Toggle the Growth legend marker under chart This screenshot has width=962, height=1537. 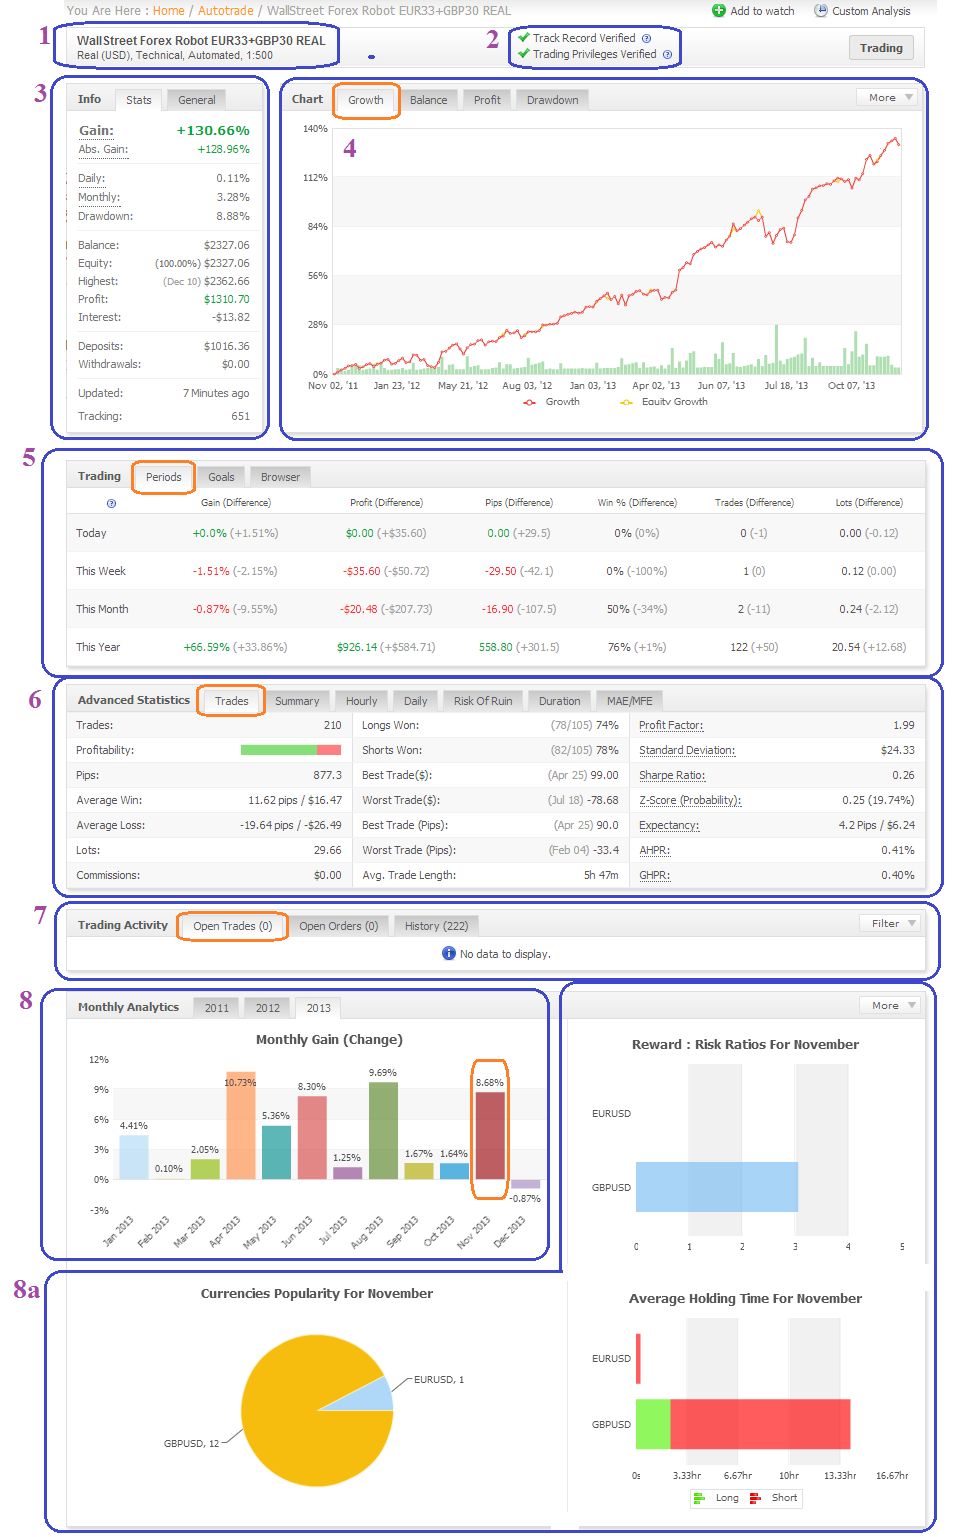pos(529,402)
